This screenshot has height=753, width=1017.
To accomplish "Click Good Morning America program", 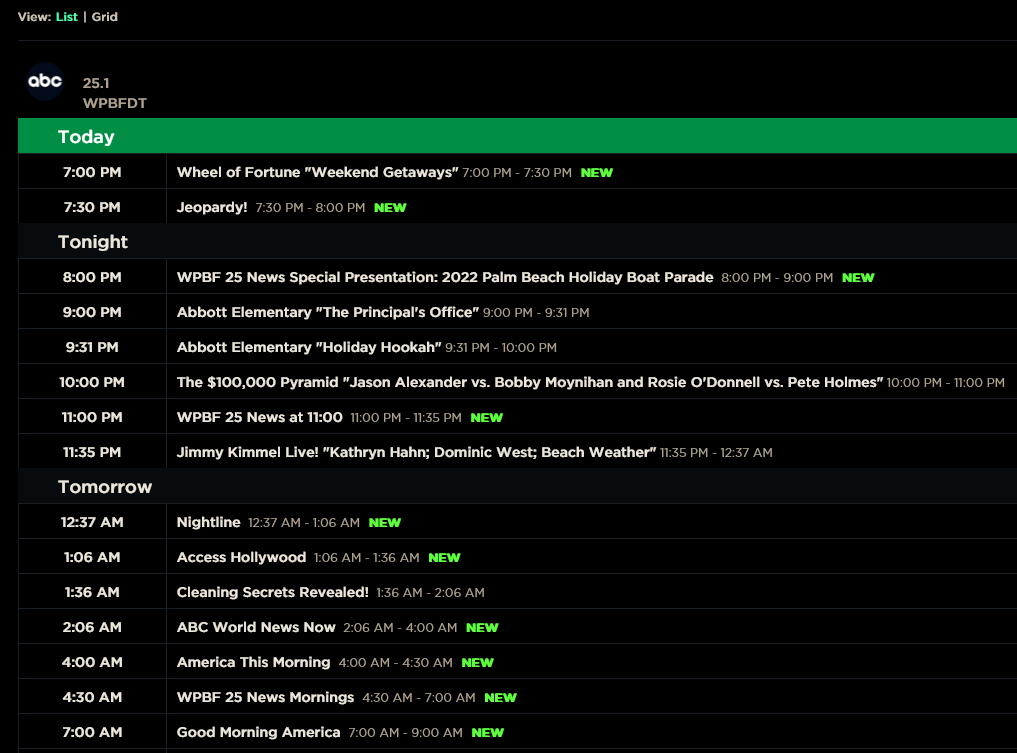I will (x=258, y=732).
